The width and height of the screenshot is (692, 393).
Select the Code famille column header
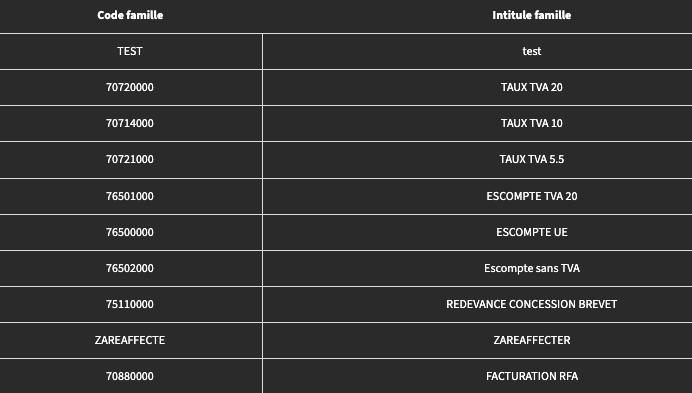click(130, 15)
